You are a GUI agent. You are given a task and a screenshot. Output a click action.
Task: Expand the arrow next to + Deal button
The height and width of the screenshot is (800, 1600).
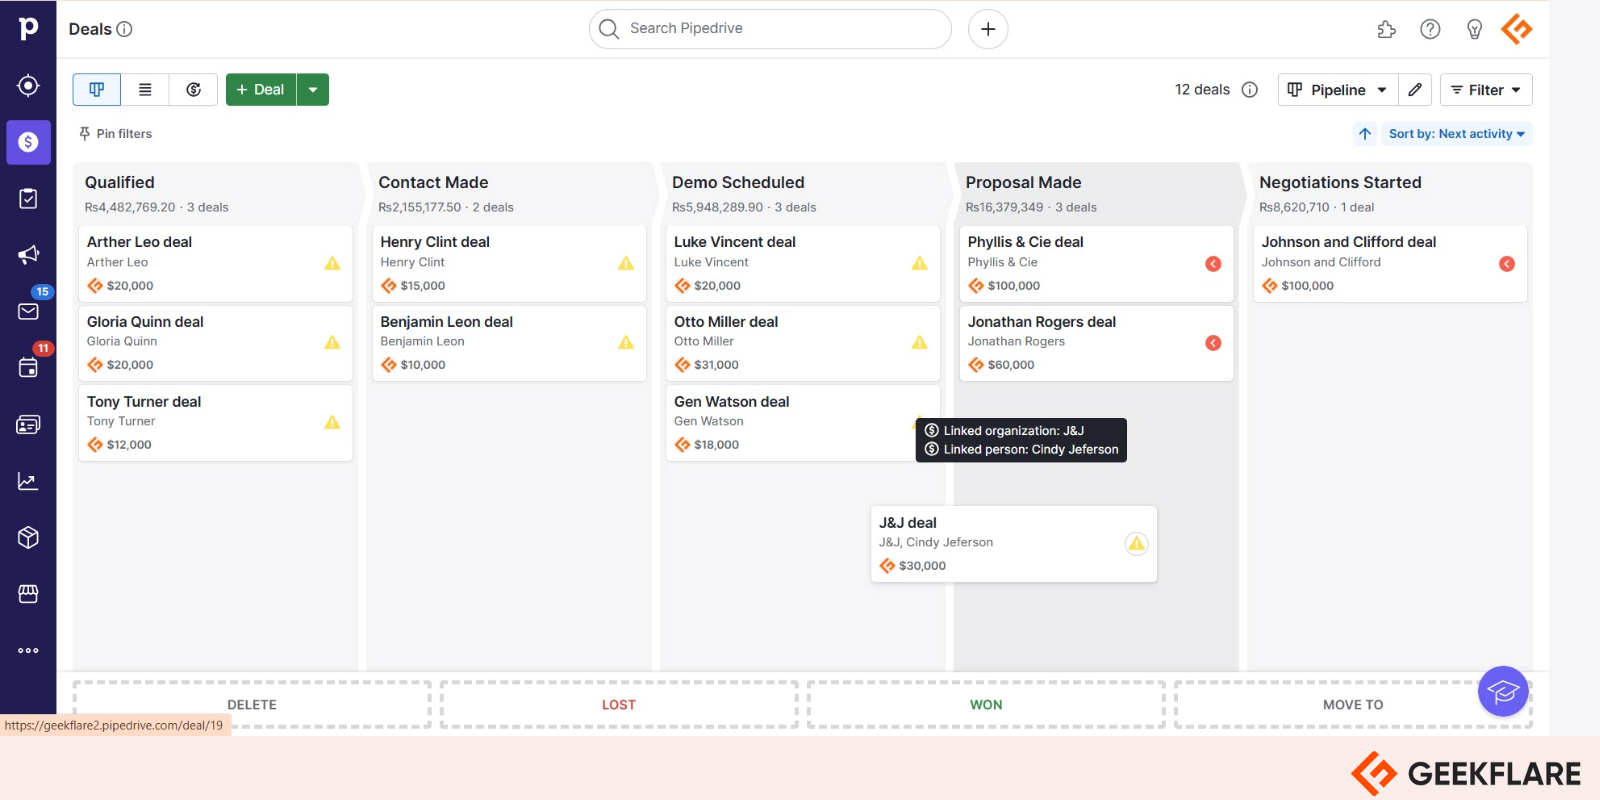tap(313, 90)
